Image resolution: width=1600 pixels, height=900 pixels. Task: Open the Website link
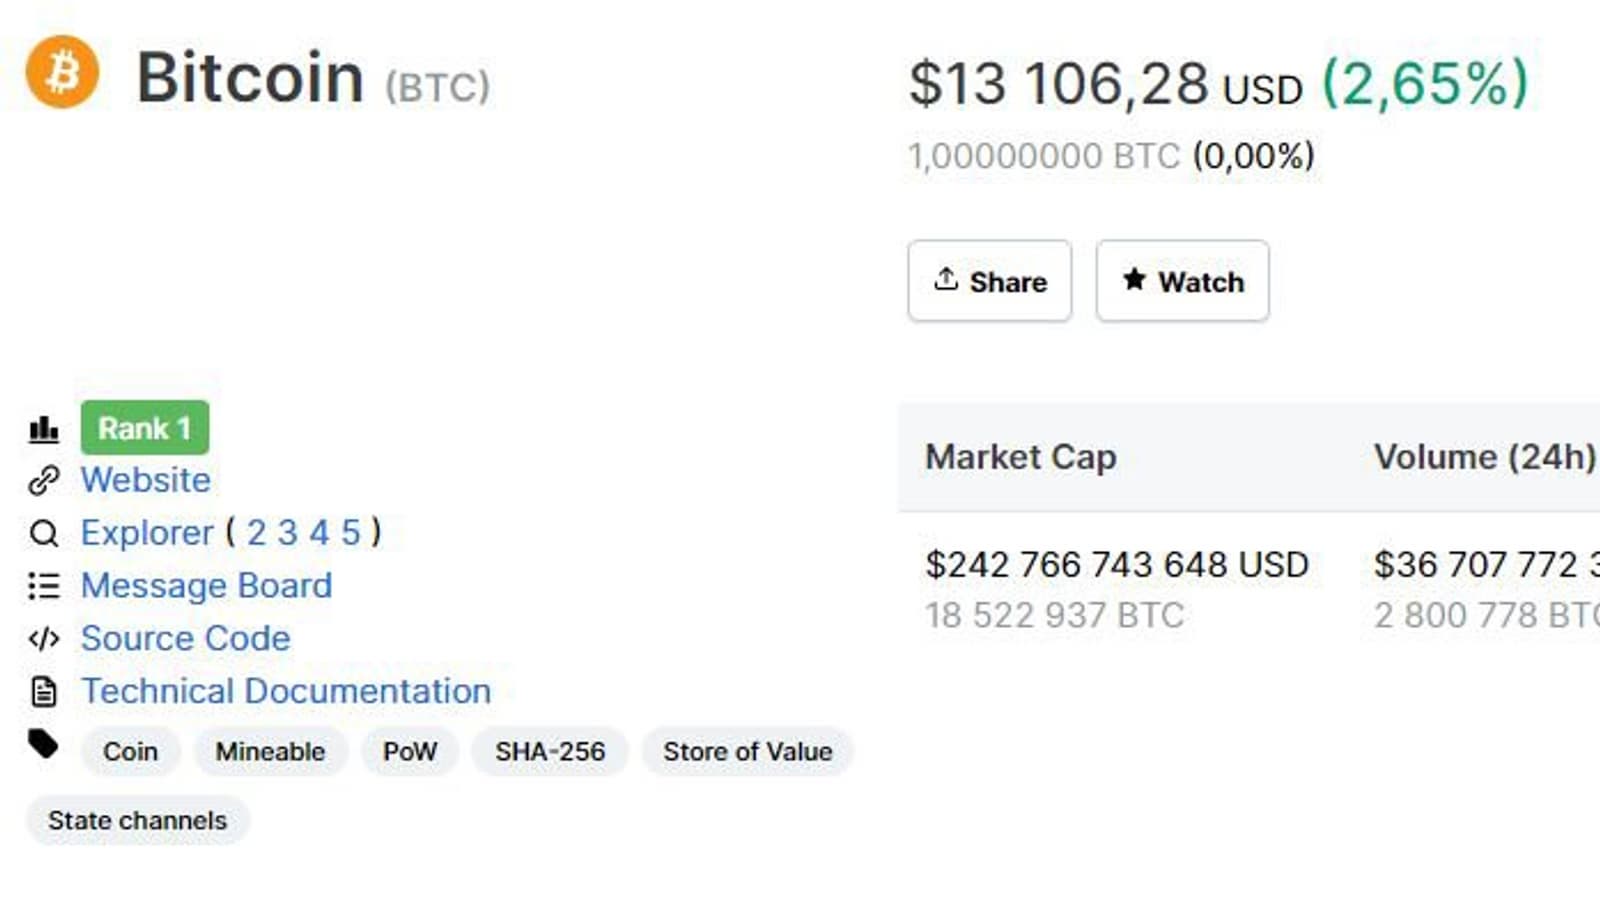(x=146, y=480)
